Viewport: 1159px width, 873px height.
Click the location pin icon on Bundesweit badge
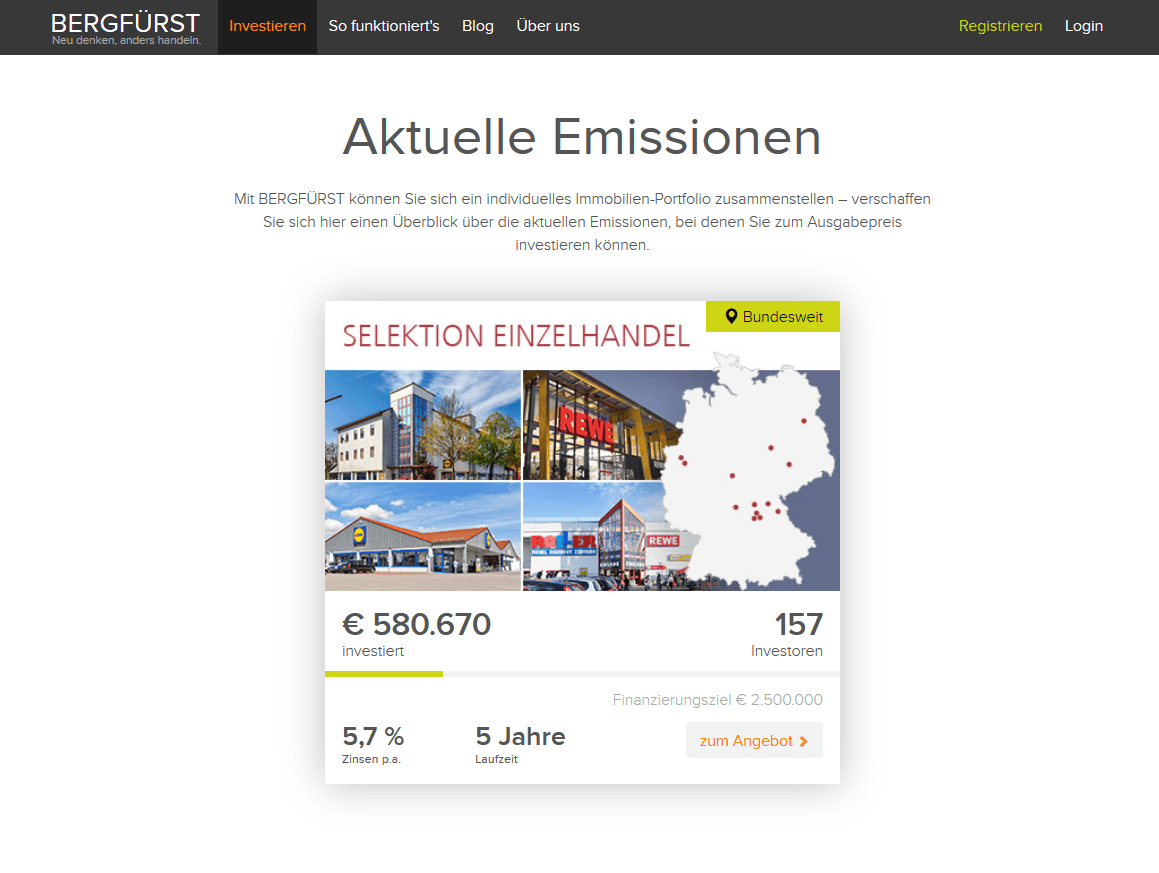click(731, 316)
